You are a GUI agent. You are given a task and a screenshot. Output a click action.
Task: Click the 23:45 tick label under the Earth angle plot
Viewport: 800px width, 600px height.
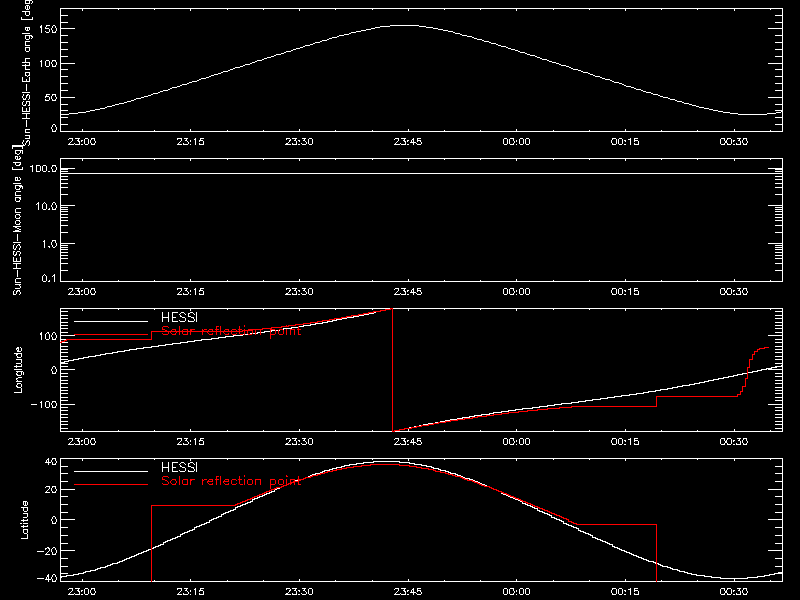(x=408, y=141)
